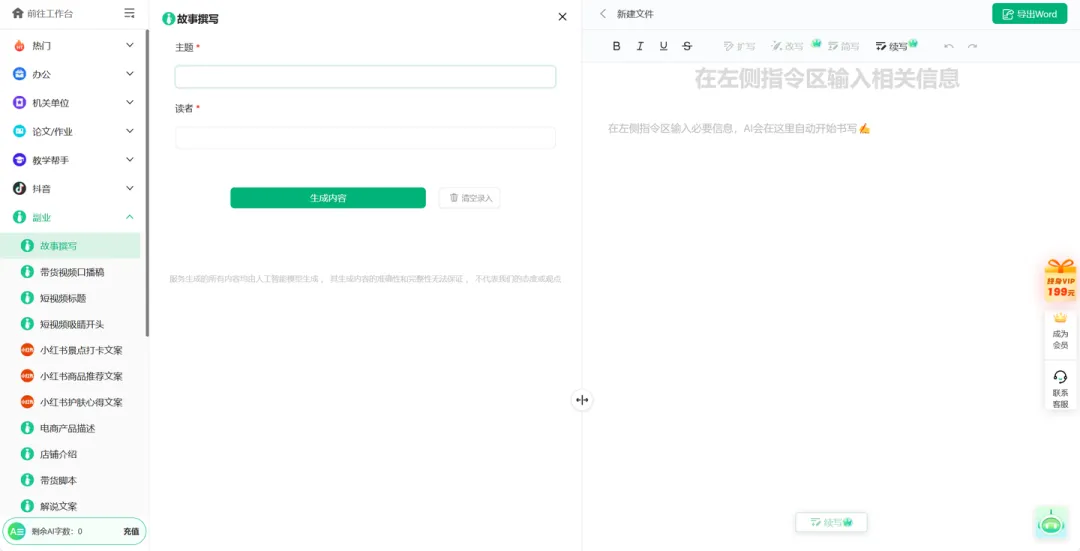Click the sidebar vertical scrollbar
The width and height of the screenshot is (1080, 551).
point(147,183)
